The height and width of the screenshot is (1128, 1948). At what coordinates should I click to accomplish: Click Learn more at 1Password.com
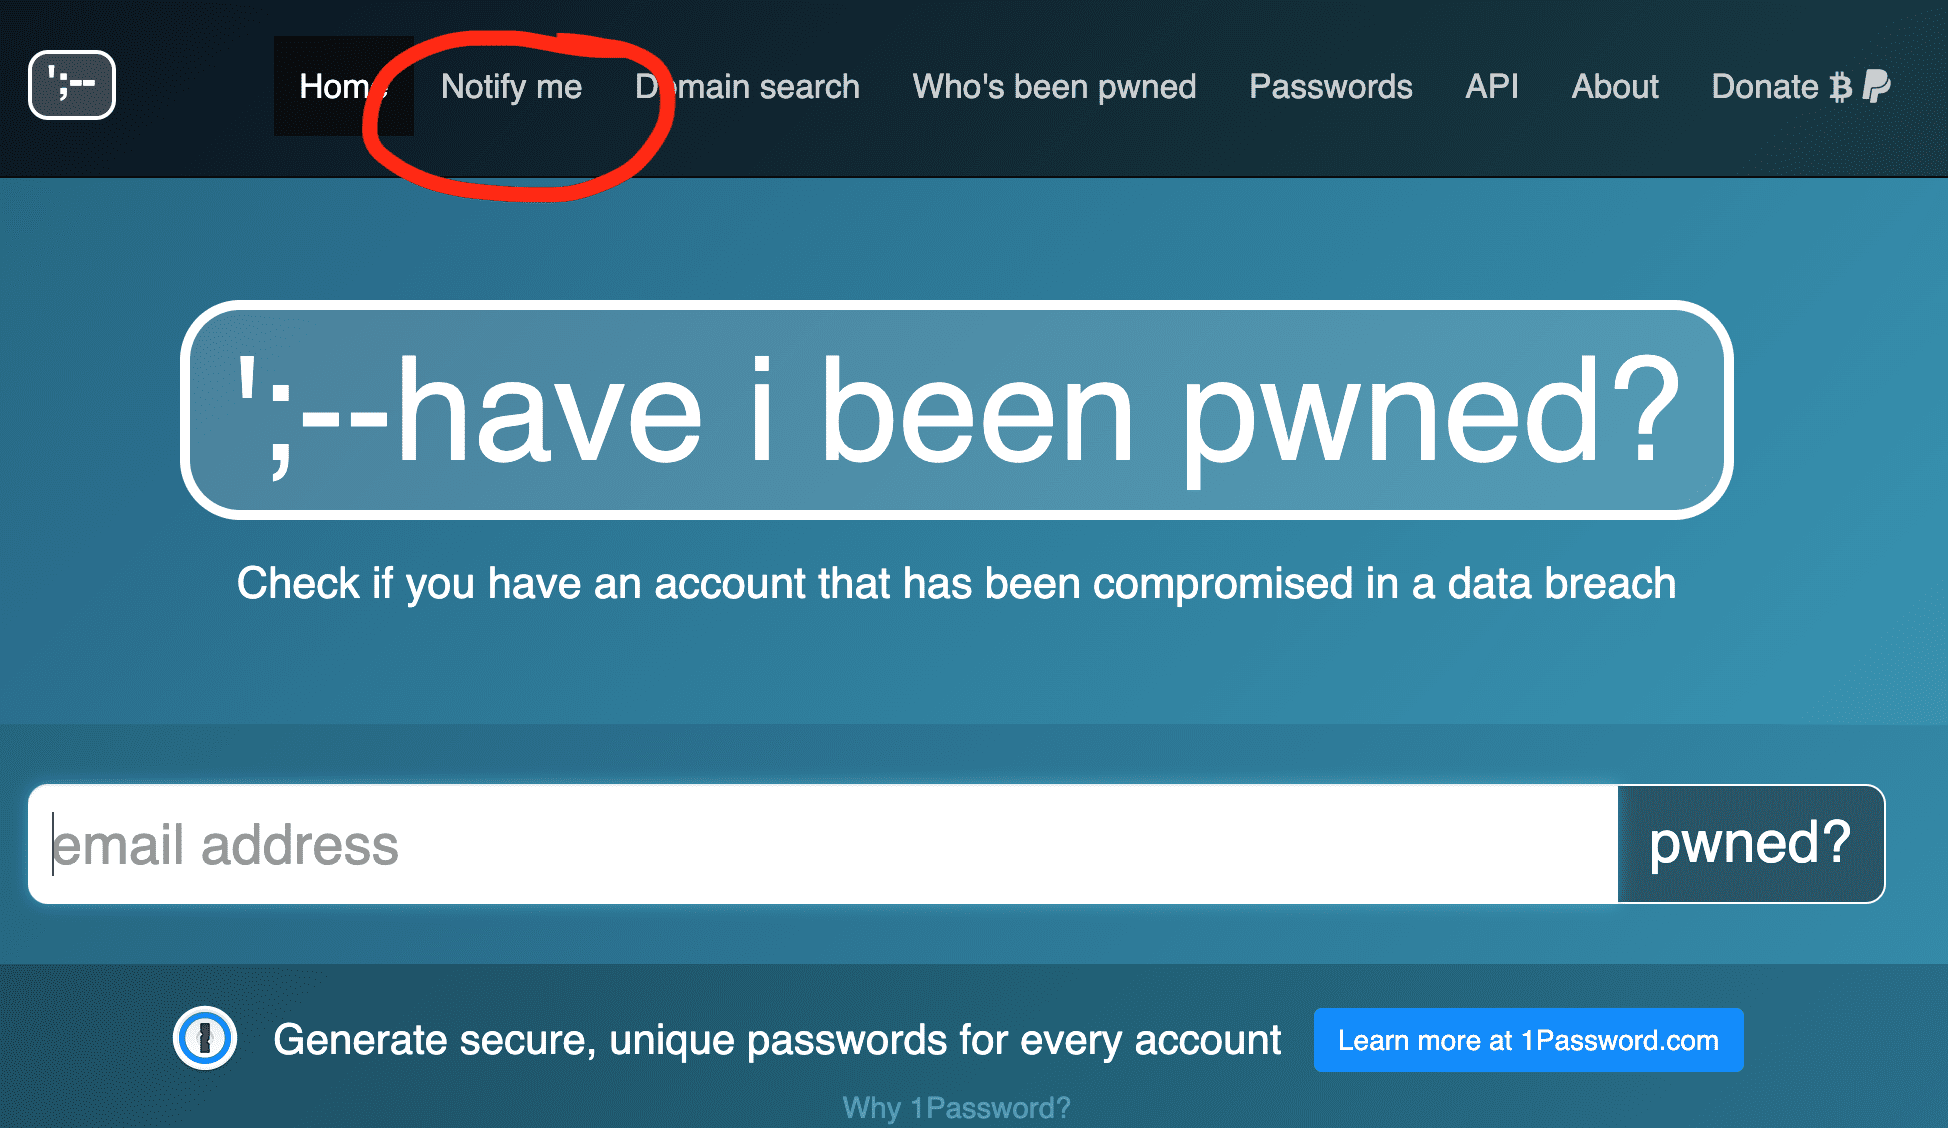click(x=1528, y=1040)
